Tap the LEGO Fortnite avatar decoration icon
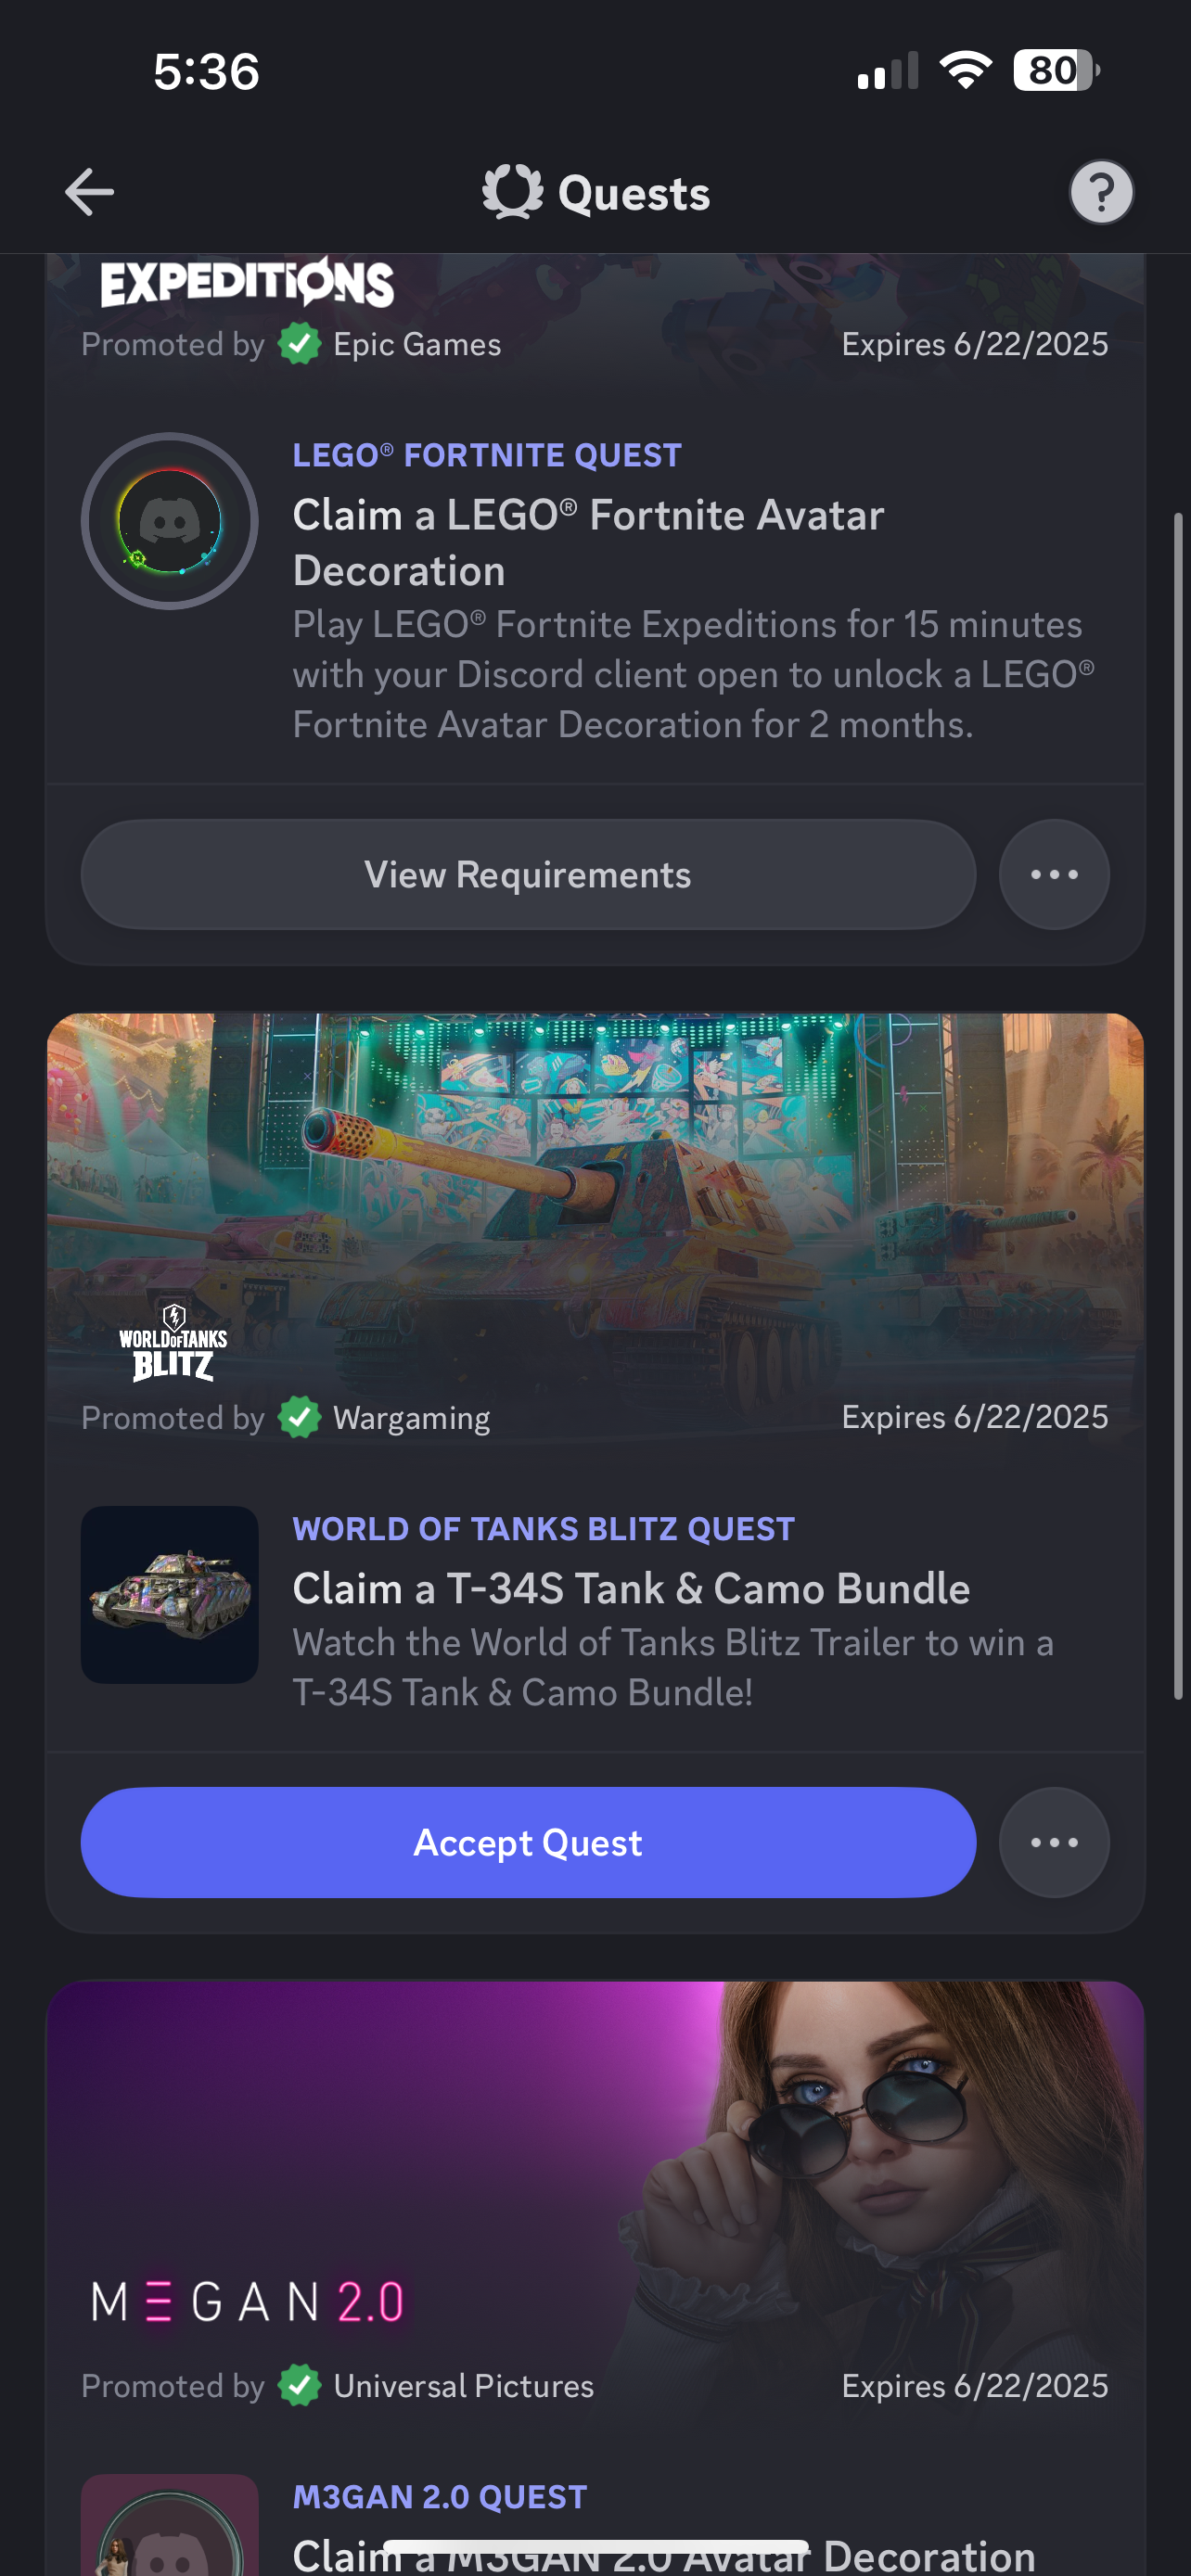1191x2576 pixels. [170, 521]
